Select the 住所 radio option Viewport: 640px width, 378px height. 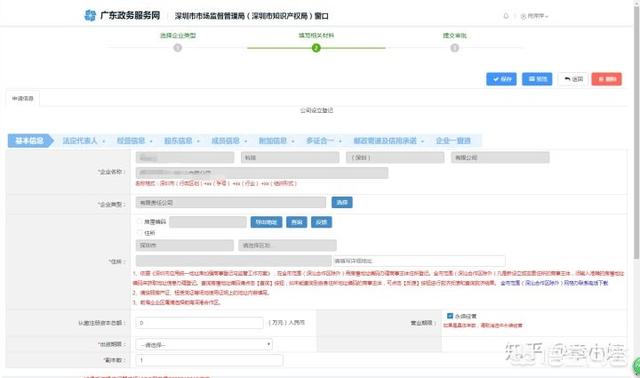(x=140, y=233)
